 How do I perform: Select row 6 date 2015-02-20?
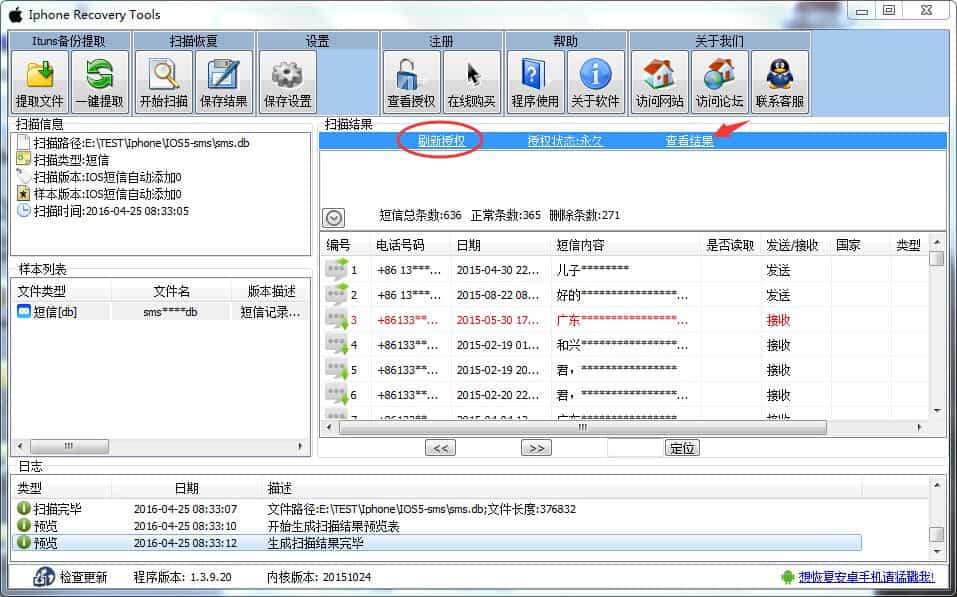coord(497,395)
